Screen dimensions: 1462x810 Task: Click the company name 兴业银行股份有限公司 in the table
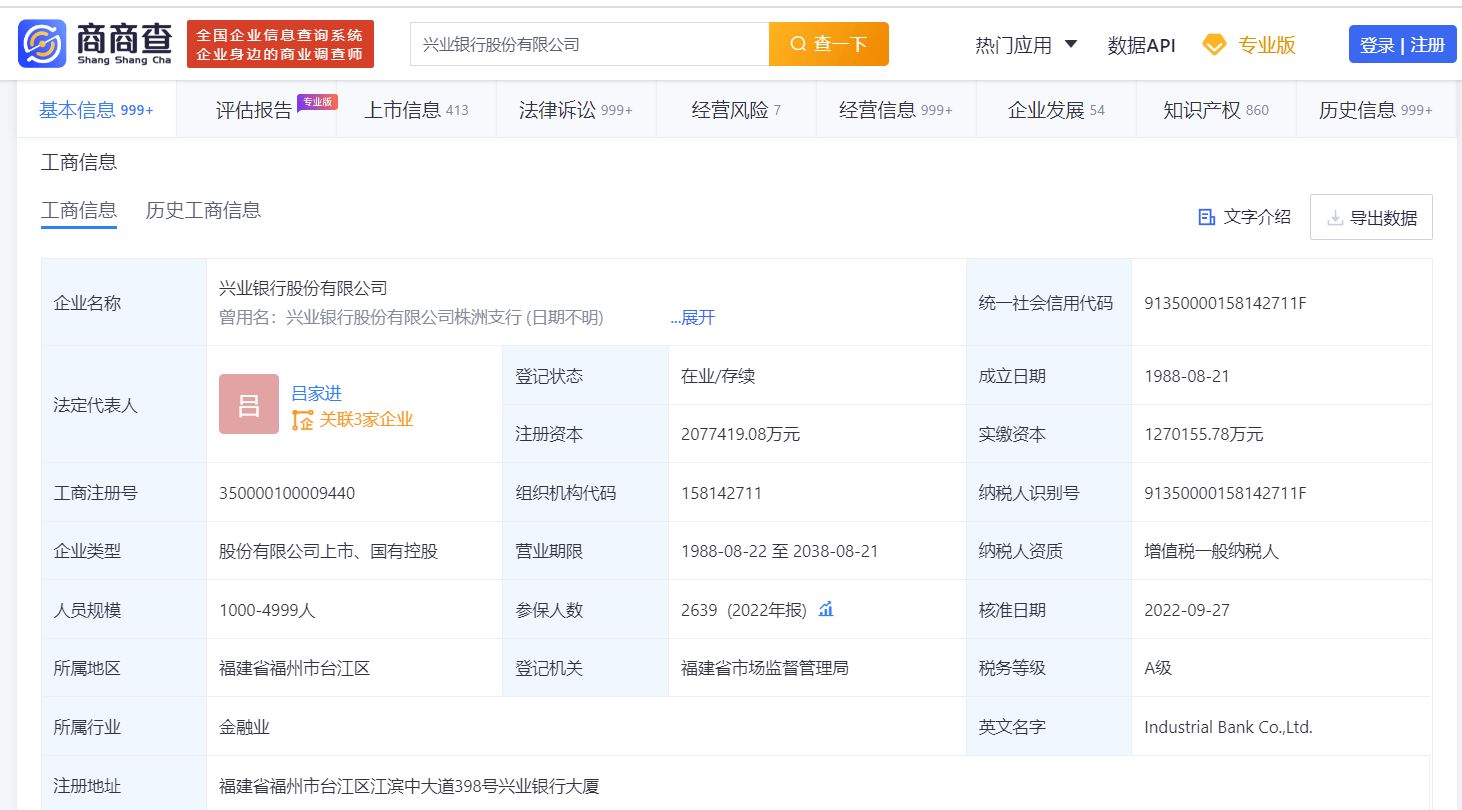coord(303,288)
